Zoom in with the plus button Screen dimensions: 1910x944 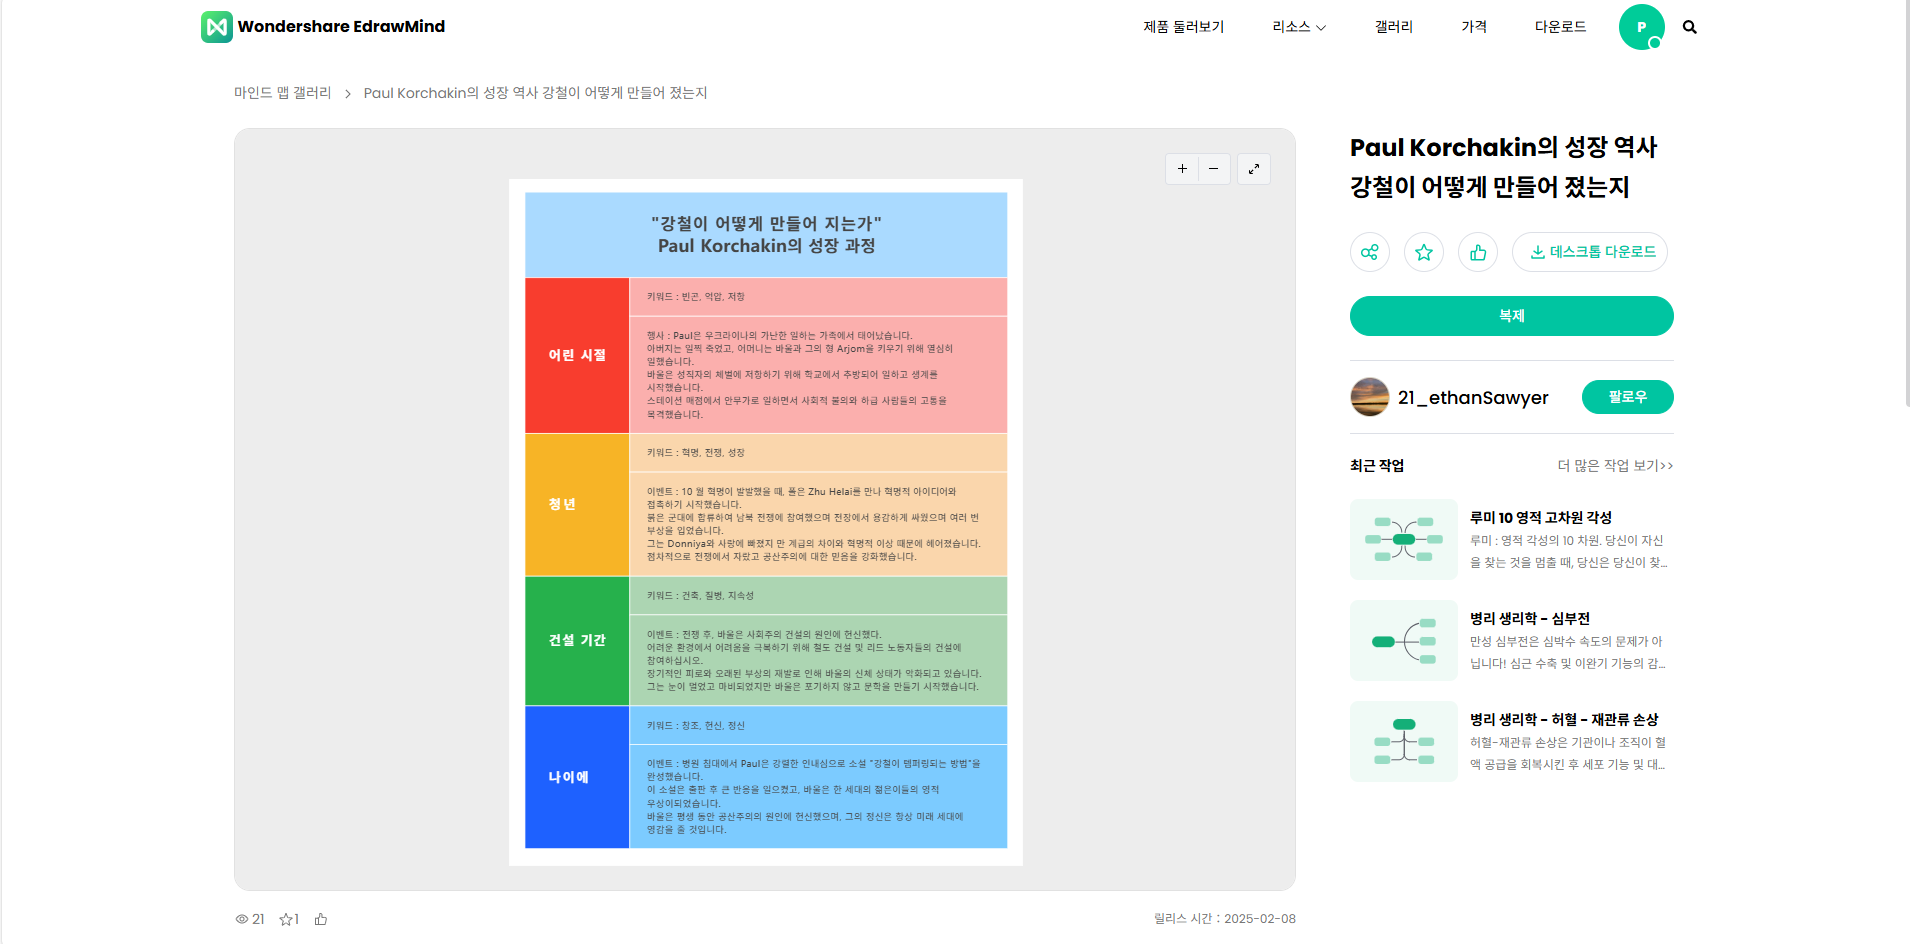(1182, 169)
